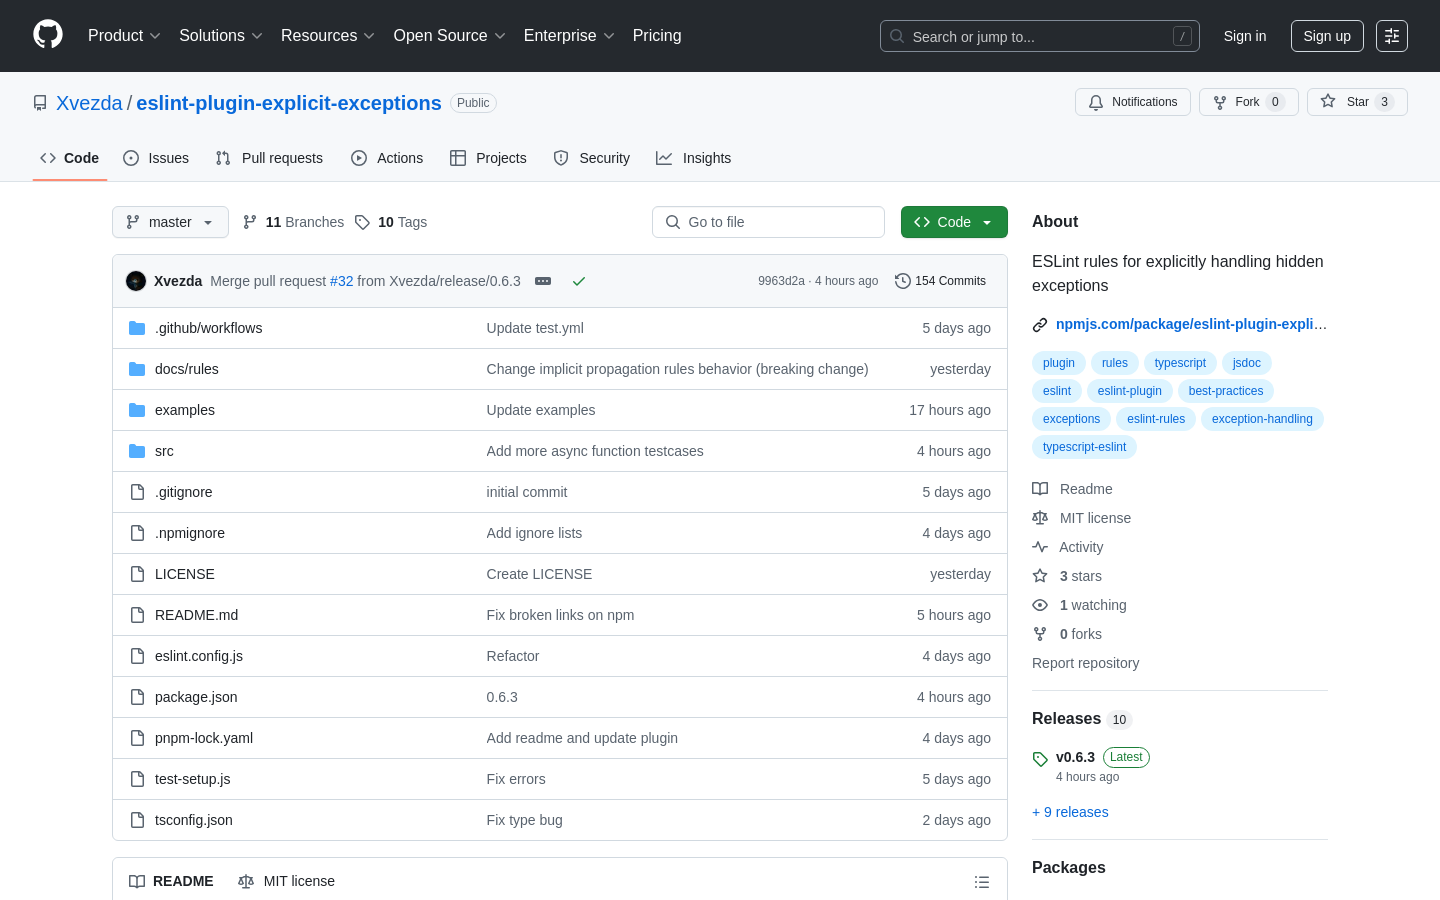Fork the repository

1248,102
